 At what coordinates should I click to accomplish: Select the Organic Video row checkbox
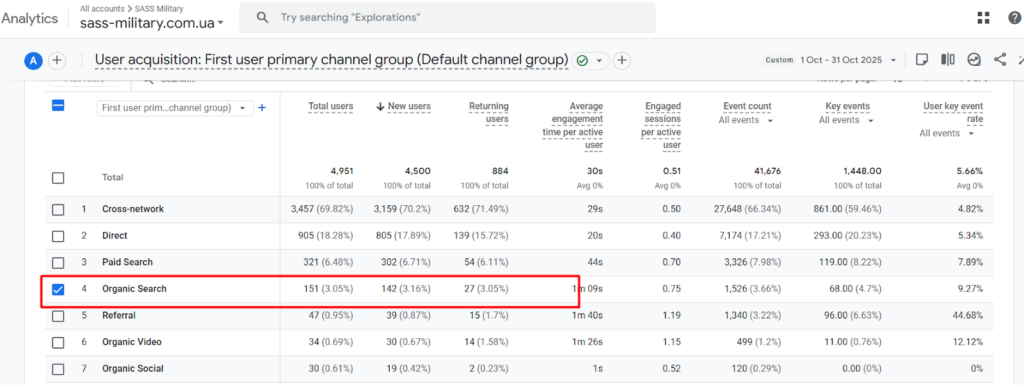click(x=58, y=342)
